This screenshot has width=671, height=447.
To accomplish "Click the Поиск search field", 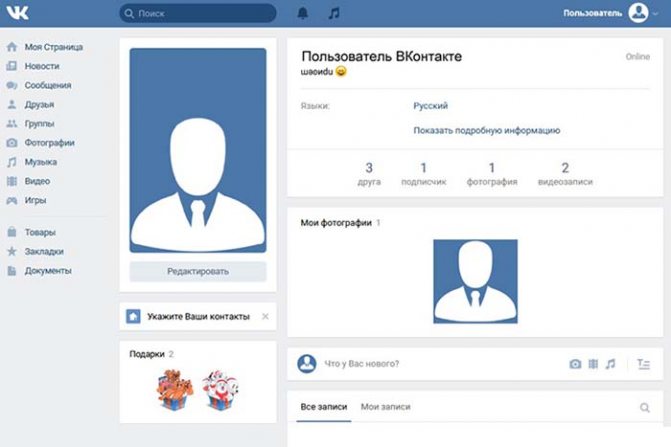I will point(198,13).
